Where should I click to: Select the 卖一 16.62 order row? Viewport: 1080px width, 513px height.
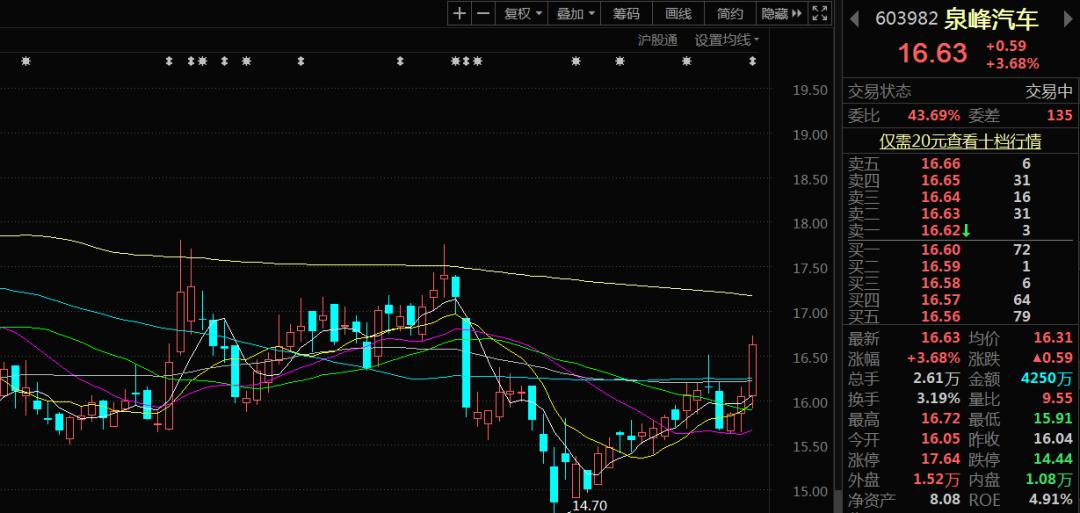click(x=940, y=231)
